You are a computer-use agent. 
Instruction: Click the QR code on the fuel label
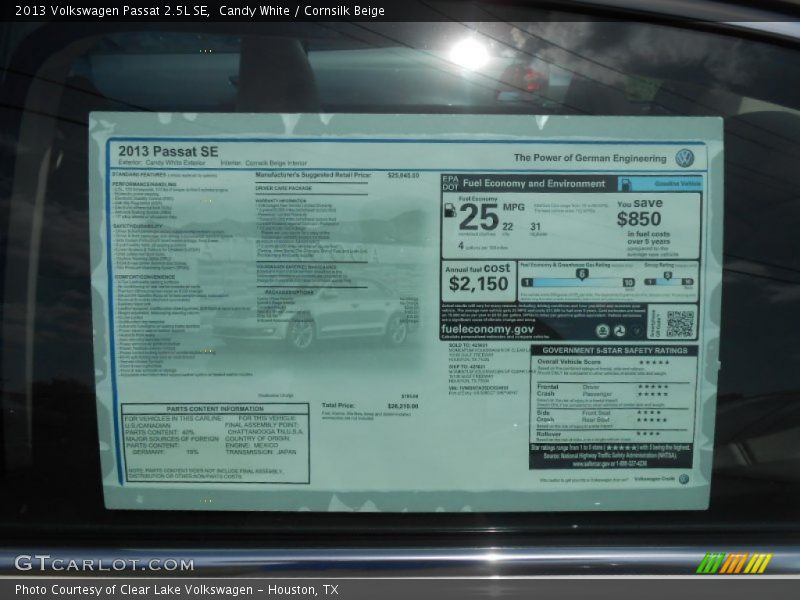click(x=679, y=323)
